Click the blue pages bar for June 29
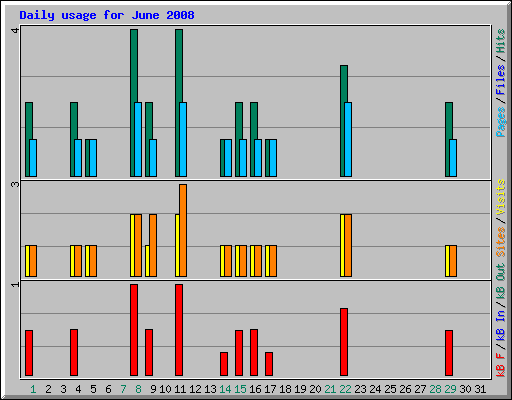This screenshot has height=400, width=512. 453,158
